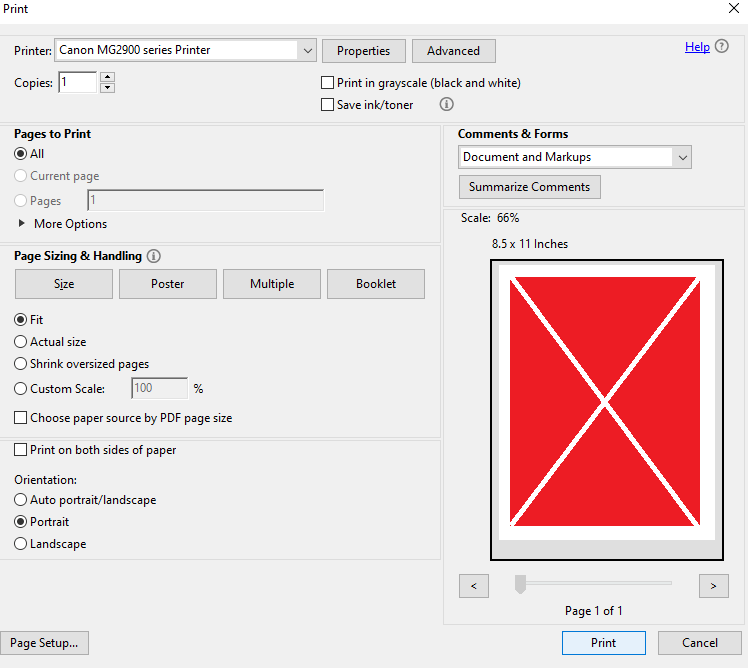The width and height of the screenshot is (748, 668).
Task: Open Page Setup dialog
Action: coord(44,643)
